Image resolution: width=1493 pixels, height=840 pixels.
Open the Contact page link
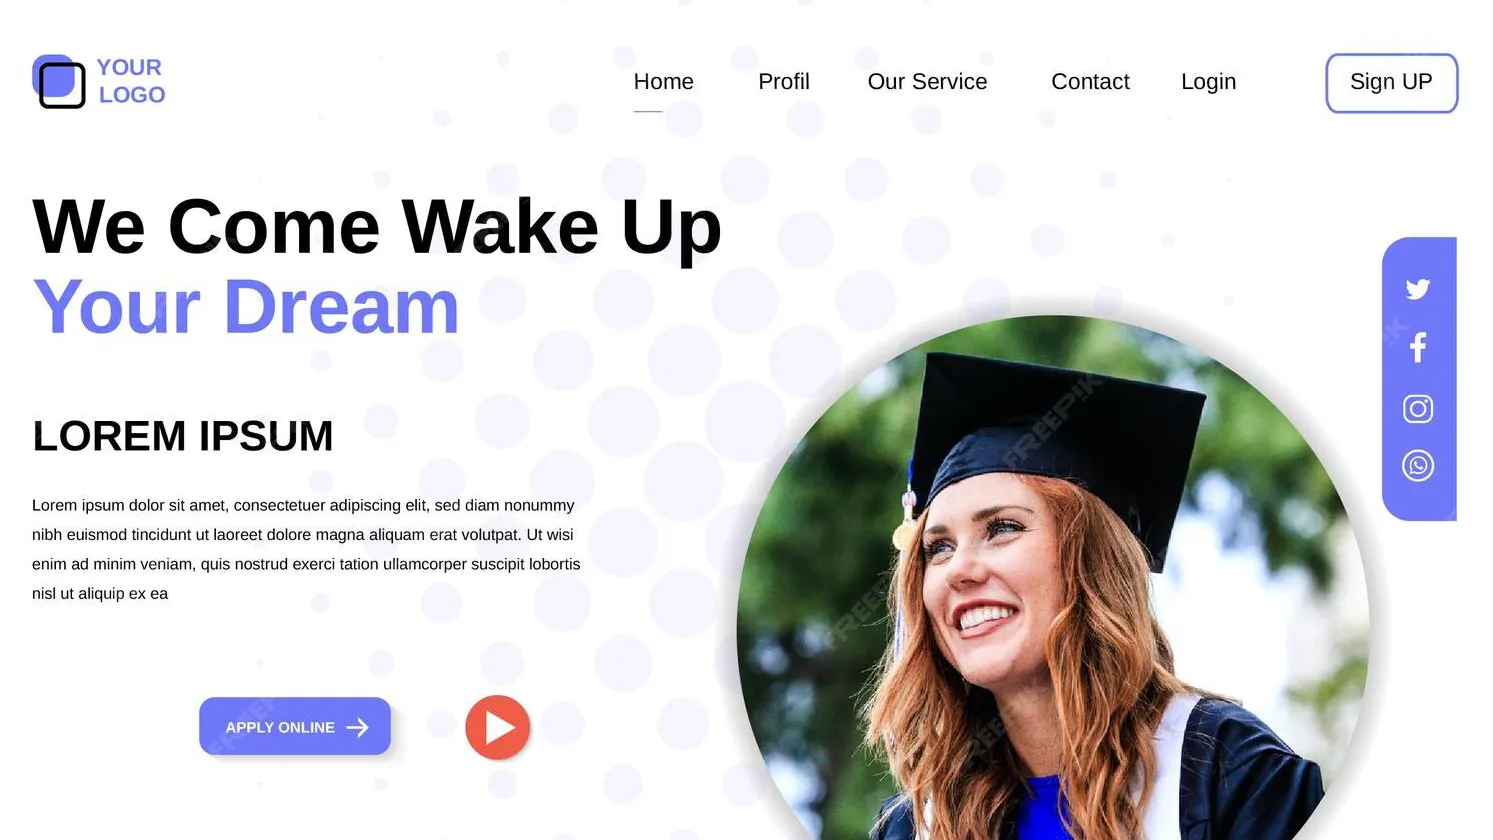point(1090,81)
